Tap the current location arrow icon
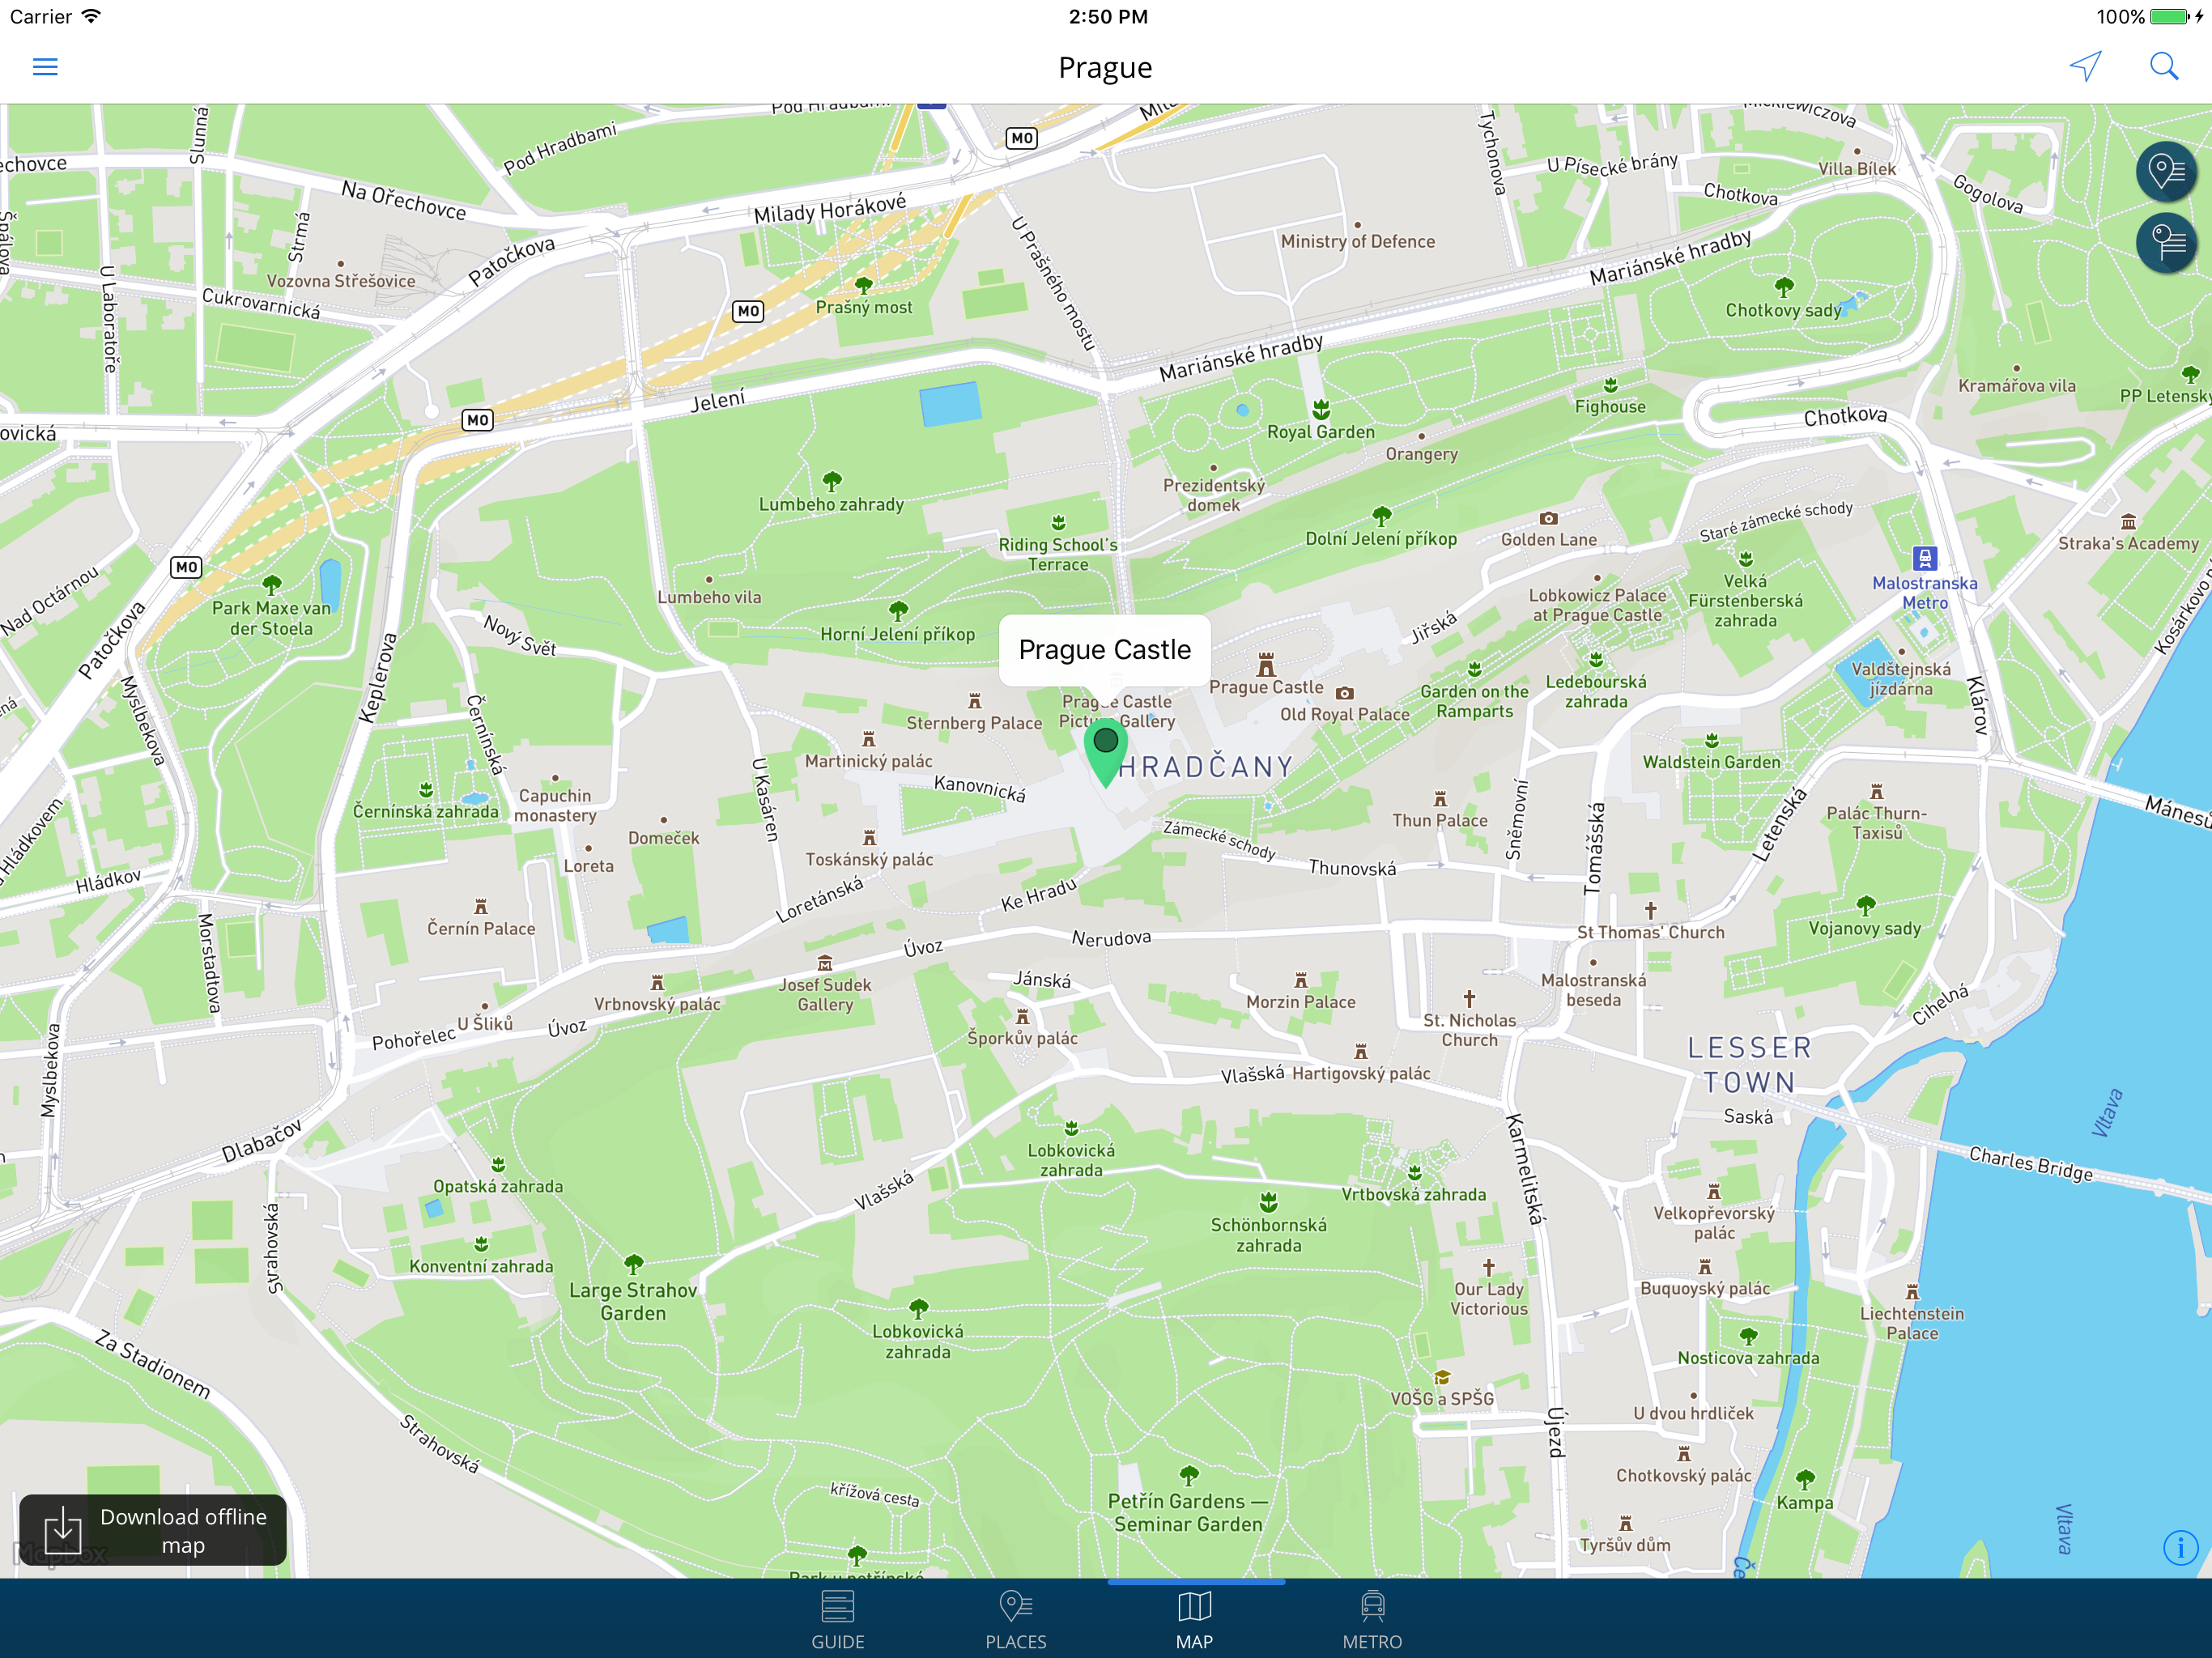2212x1658 pixels. 2085,67
